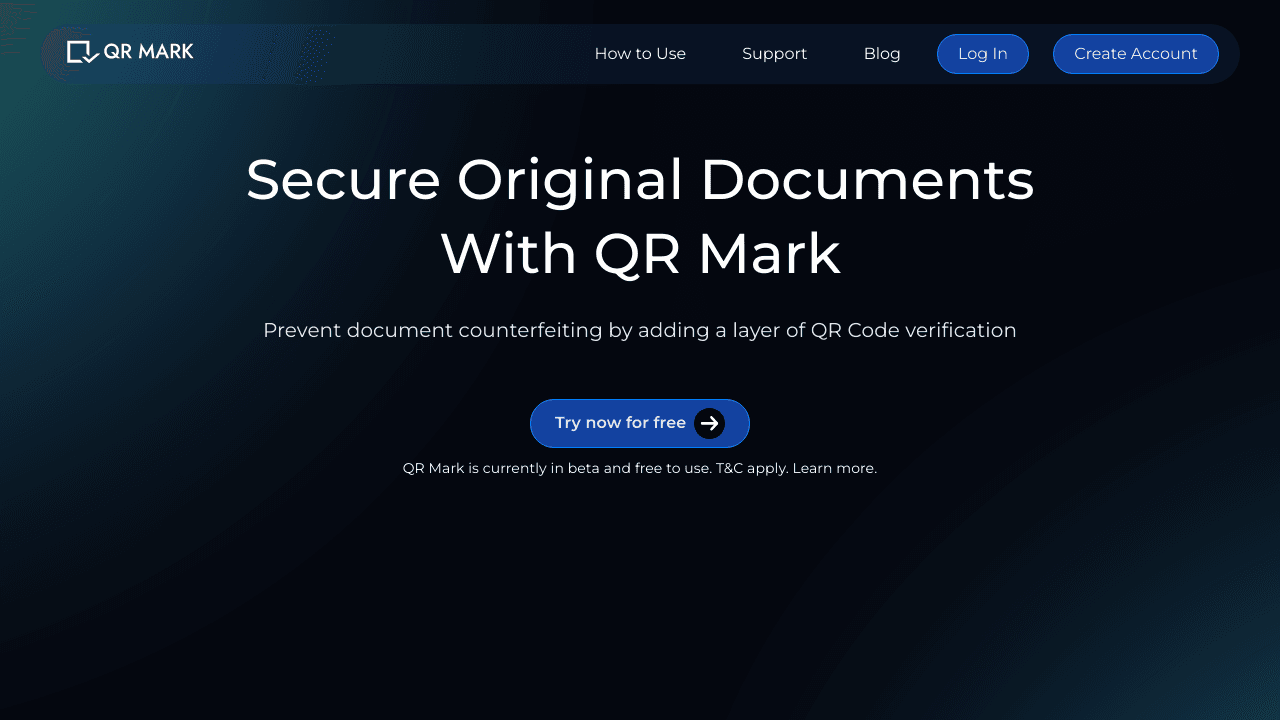
Task: Click the white arrow icon in the Try now button
Action: pyautogui.click(x=709, y=423)
